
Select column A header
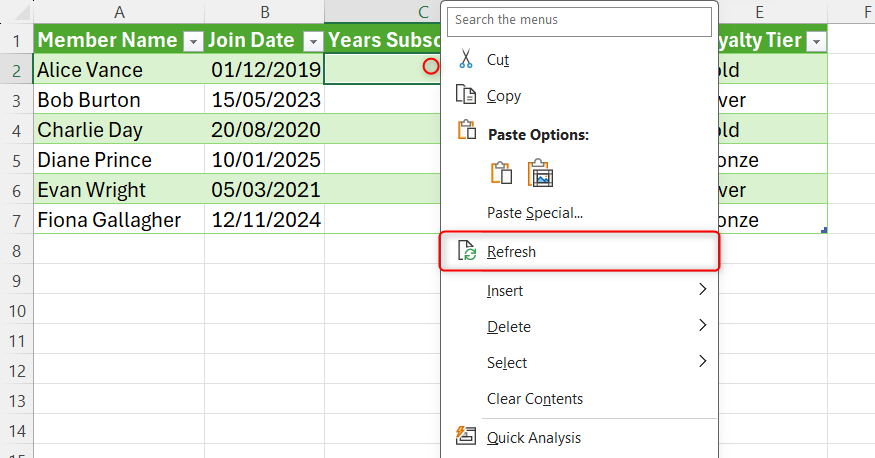[x=119, y=12]
